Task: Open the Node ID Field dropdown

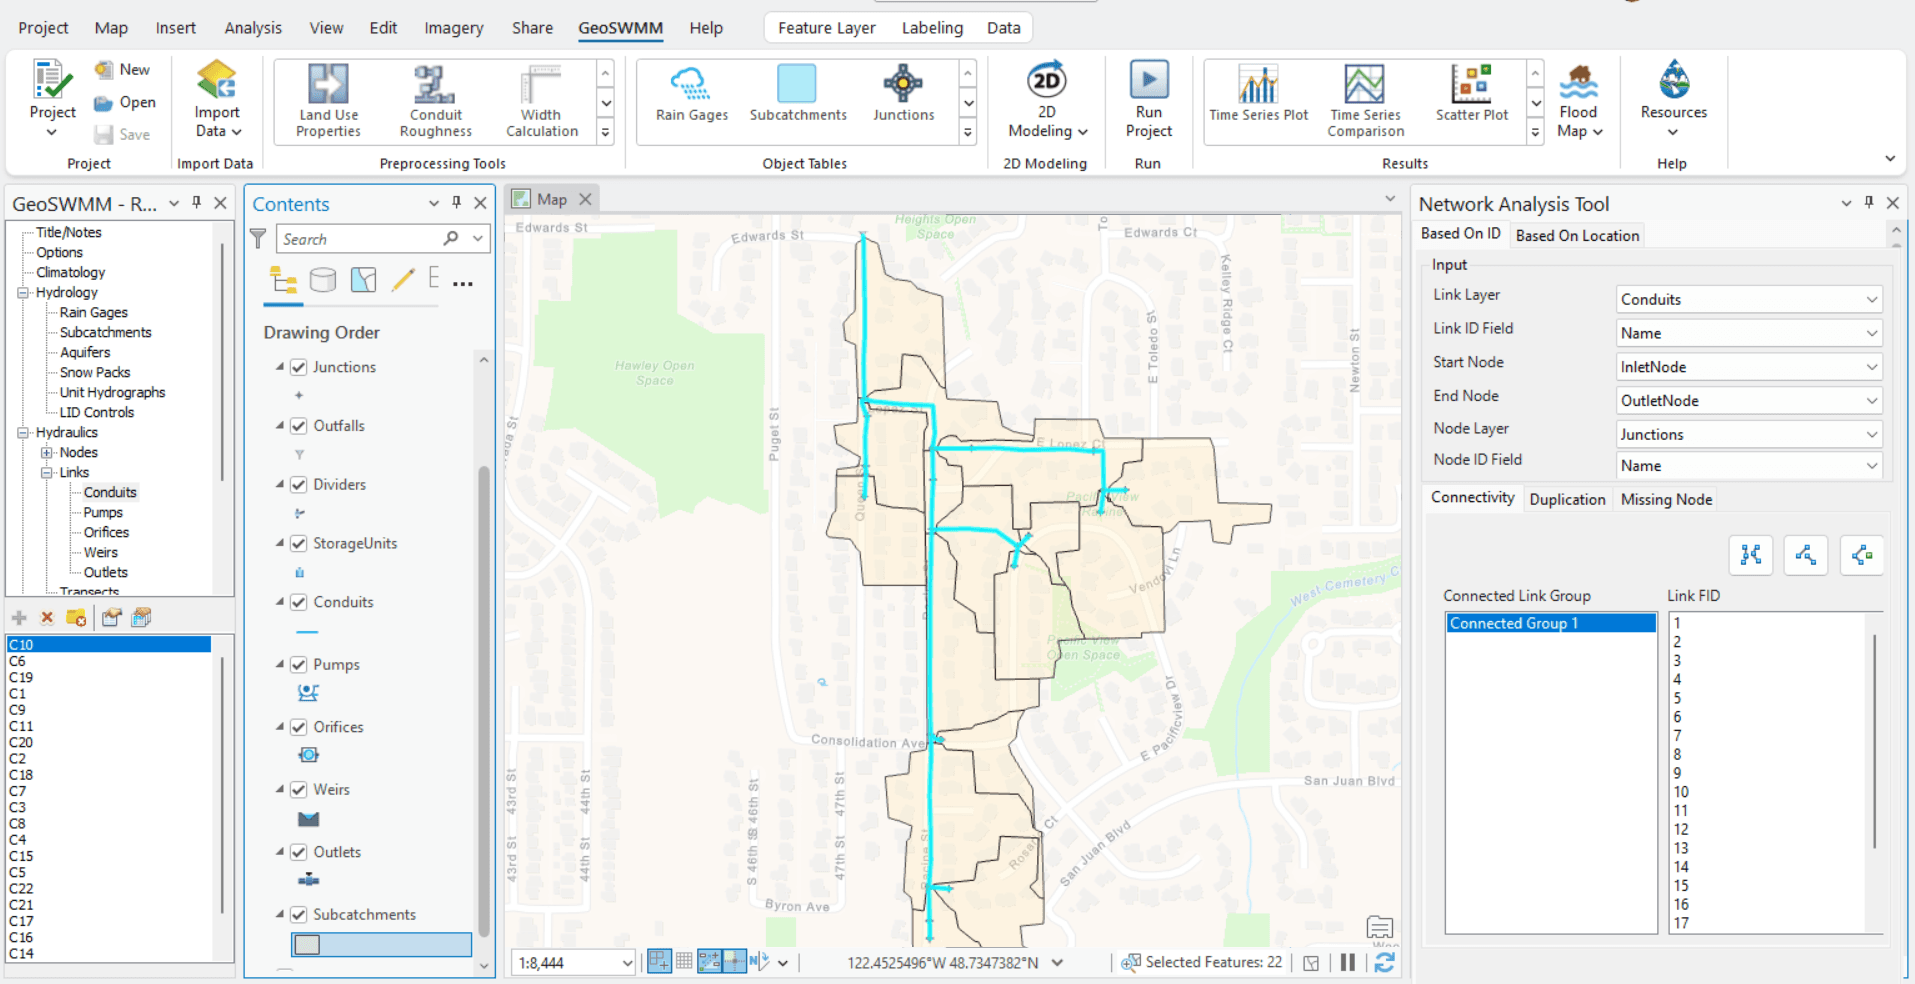Action: coord(1749,466)
